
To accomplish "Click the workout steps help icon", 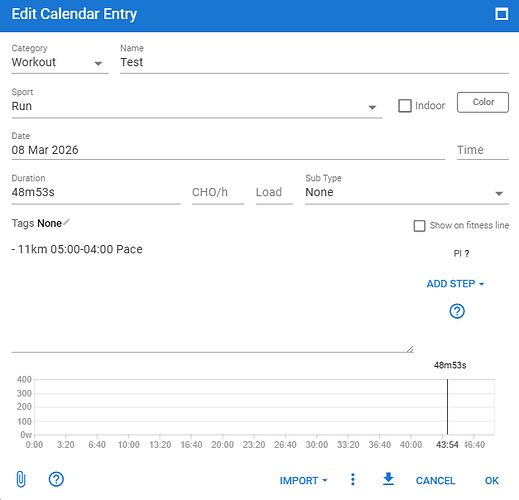I will click(x=457, y=311).
